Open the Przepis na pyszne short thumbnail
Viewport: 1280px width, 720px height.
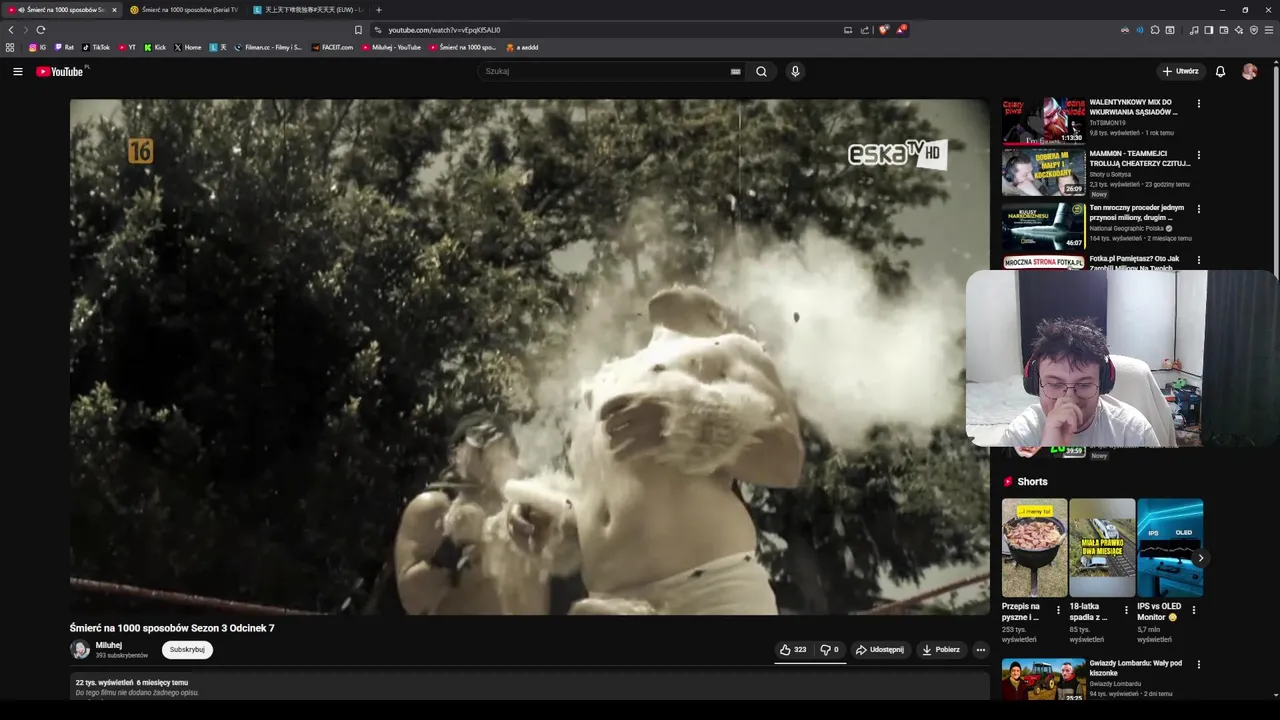click(1034, 548)
